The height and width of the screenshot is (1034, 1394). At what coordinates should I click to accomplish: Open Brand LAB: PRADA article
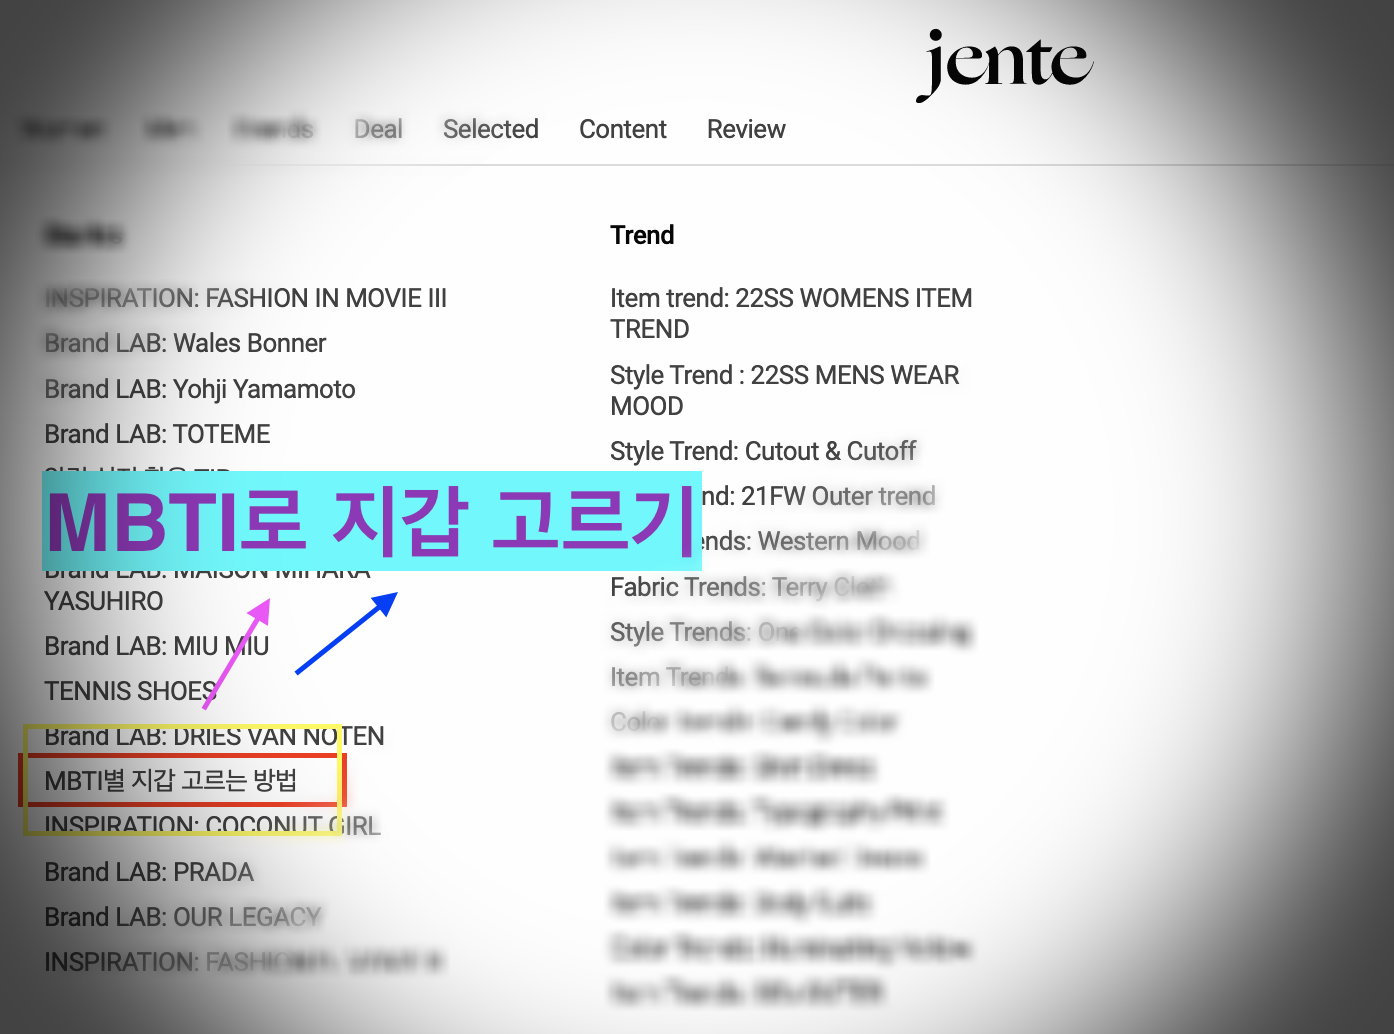[x=149, y=872]
